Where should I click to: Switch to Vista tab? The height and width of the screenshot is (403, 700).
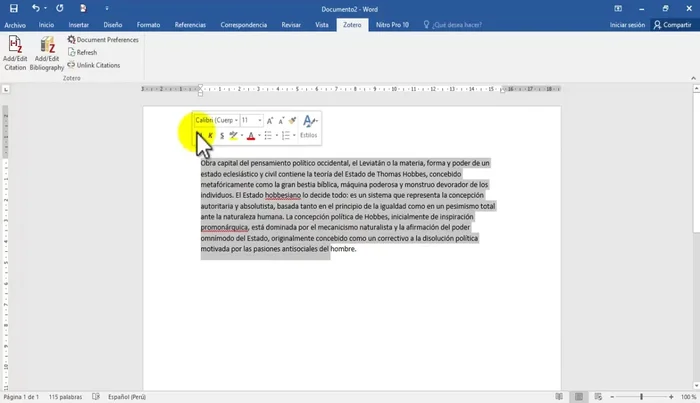coord(321,25)
